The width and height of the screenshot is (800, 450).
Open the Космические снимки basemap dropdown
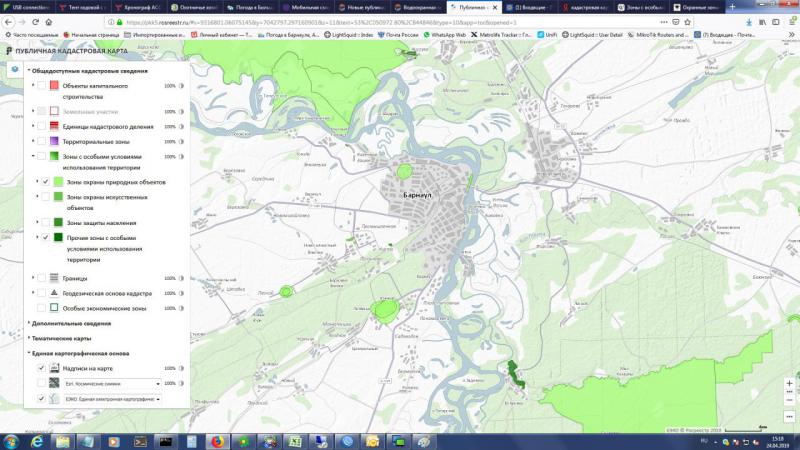coord(112,384)
